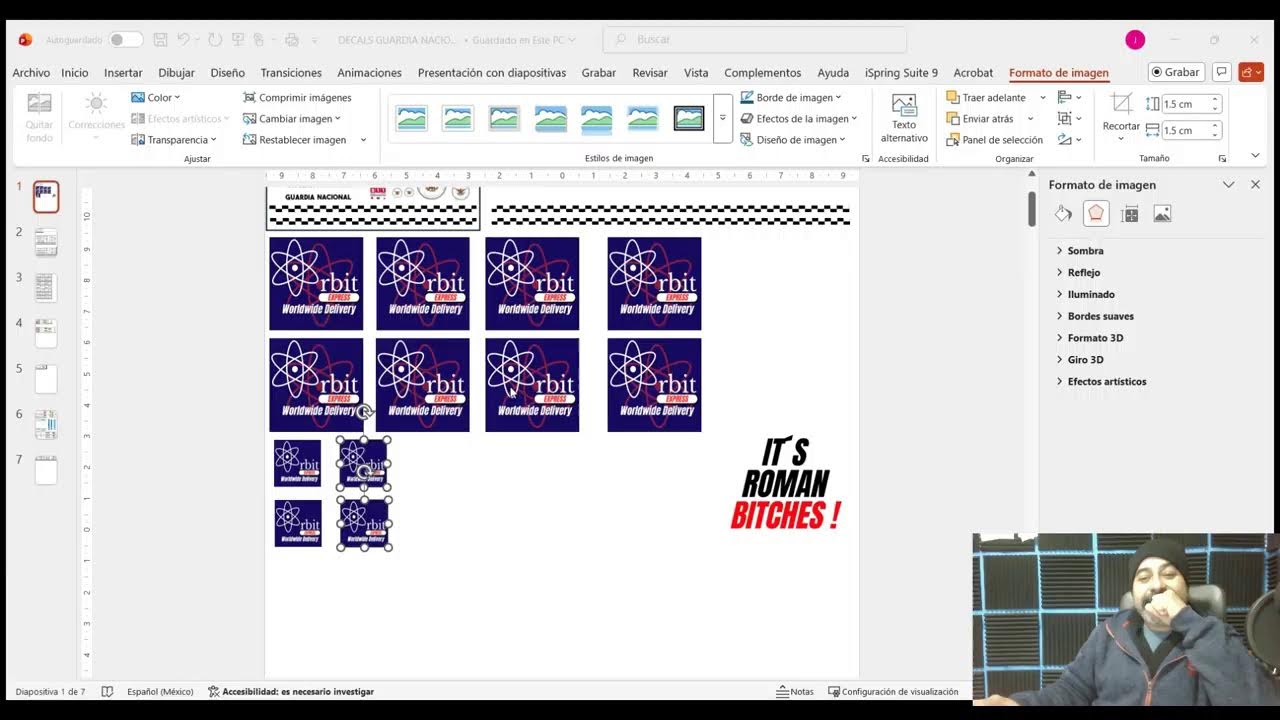The image size is (1280, 720).
Task: Close the Formato de imagen pane
Action: pos(1255,184)
